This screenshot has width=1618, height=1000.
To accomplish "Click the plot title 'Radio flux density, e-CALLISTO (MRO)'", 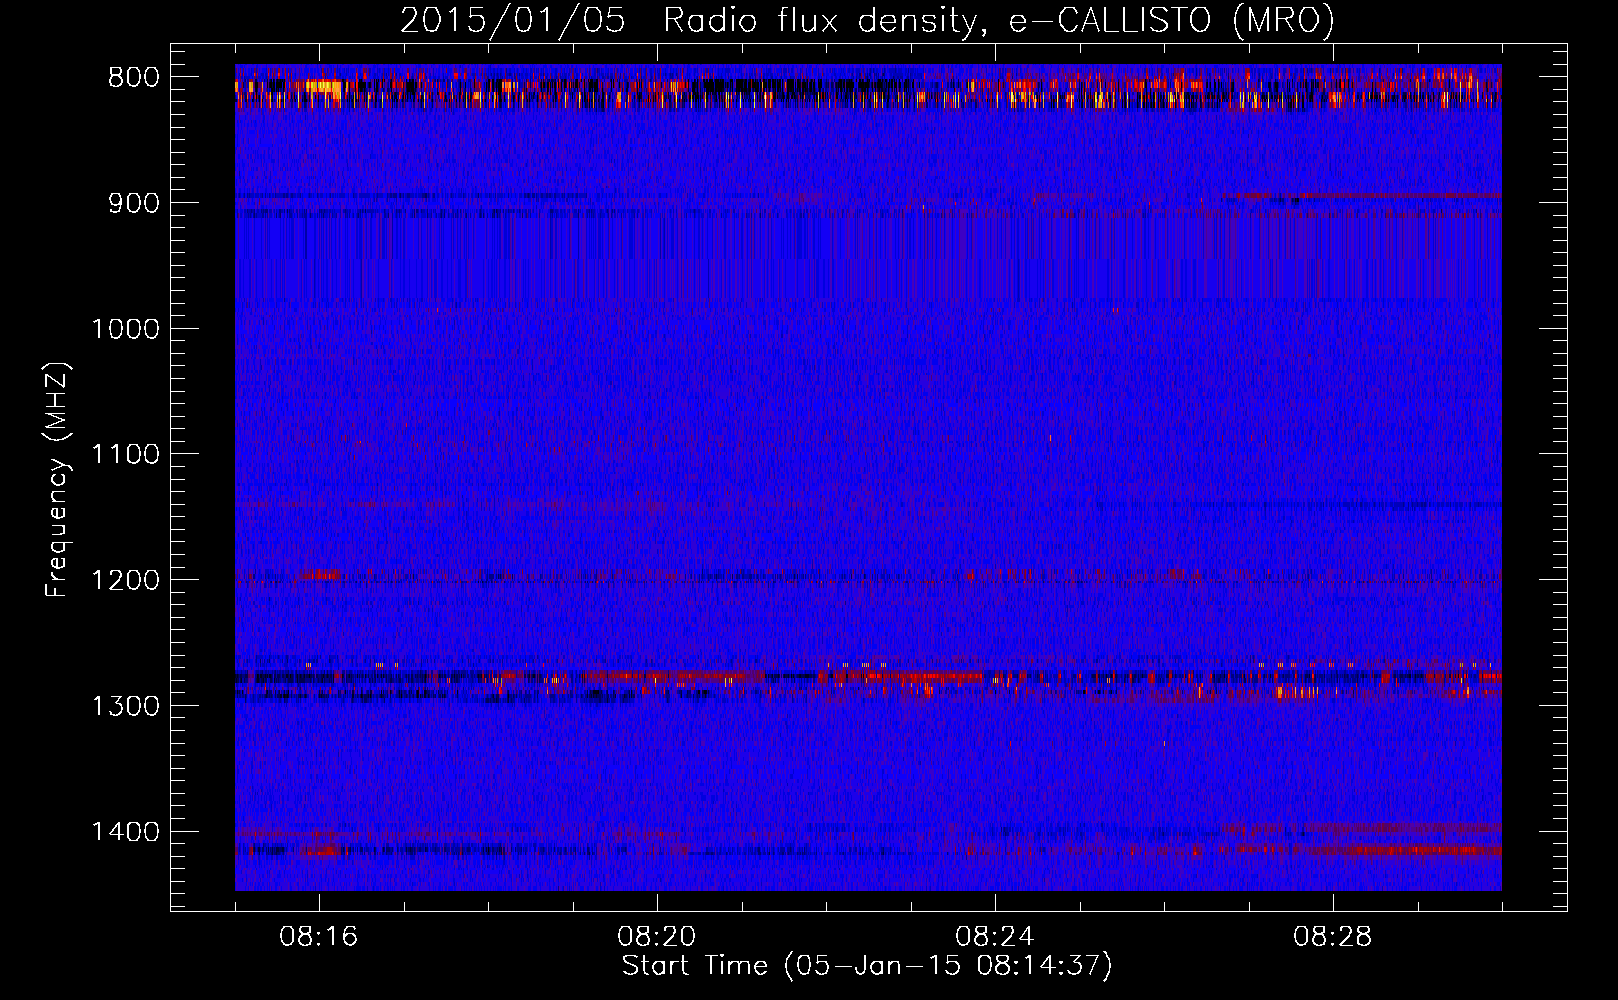I will [999, 21].
